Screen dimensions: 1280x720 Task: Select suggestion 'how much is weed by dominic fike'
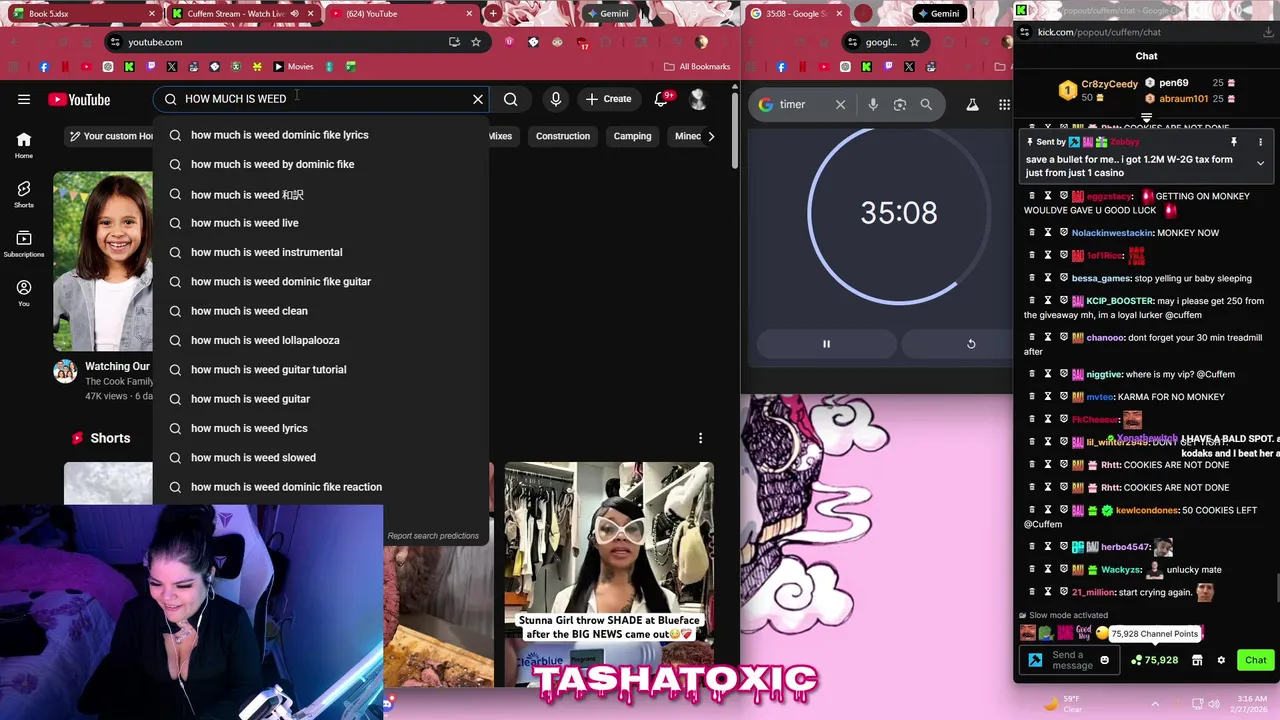click(321, 164)
